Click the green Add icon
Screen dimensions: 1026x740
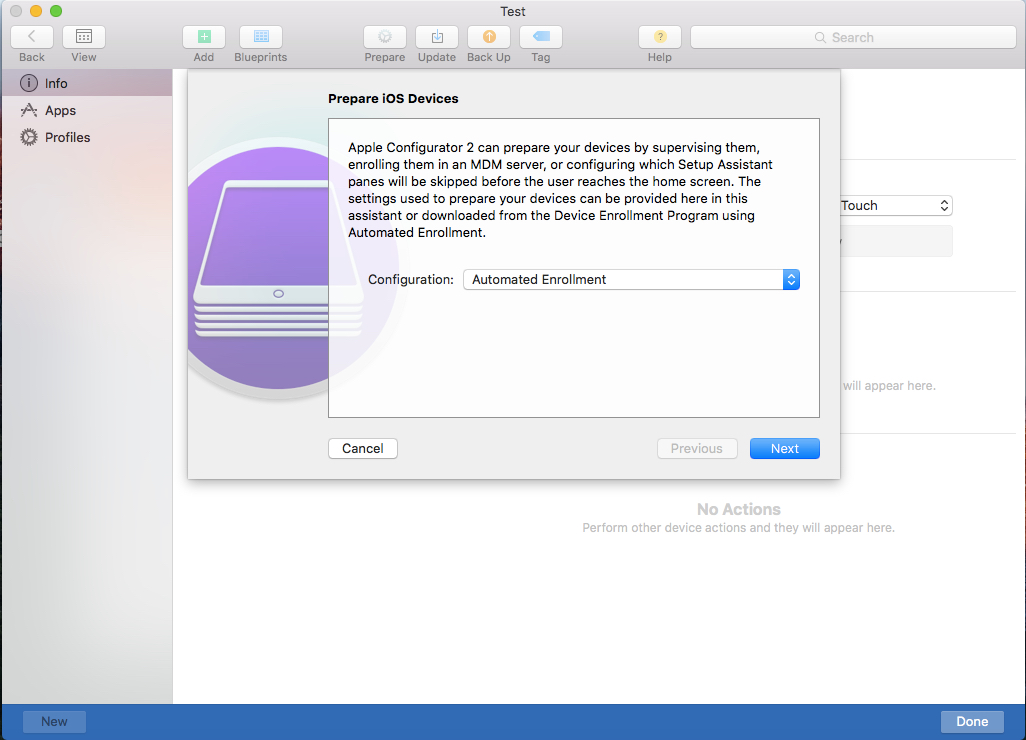[x=204, y=37]
